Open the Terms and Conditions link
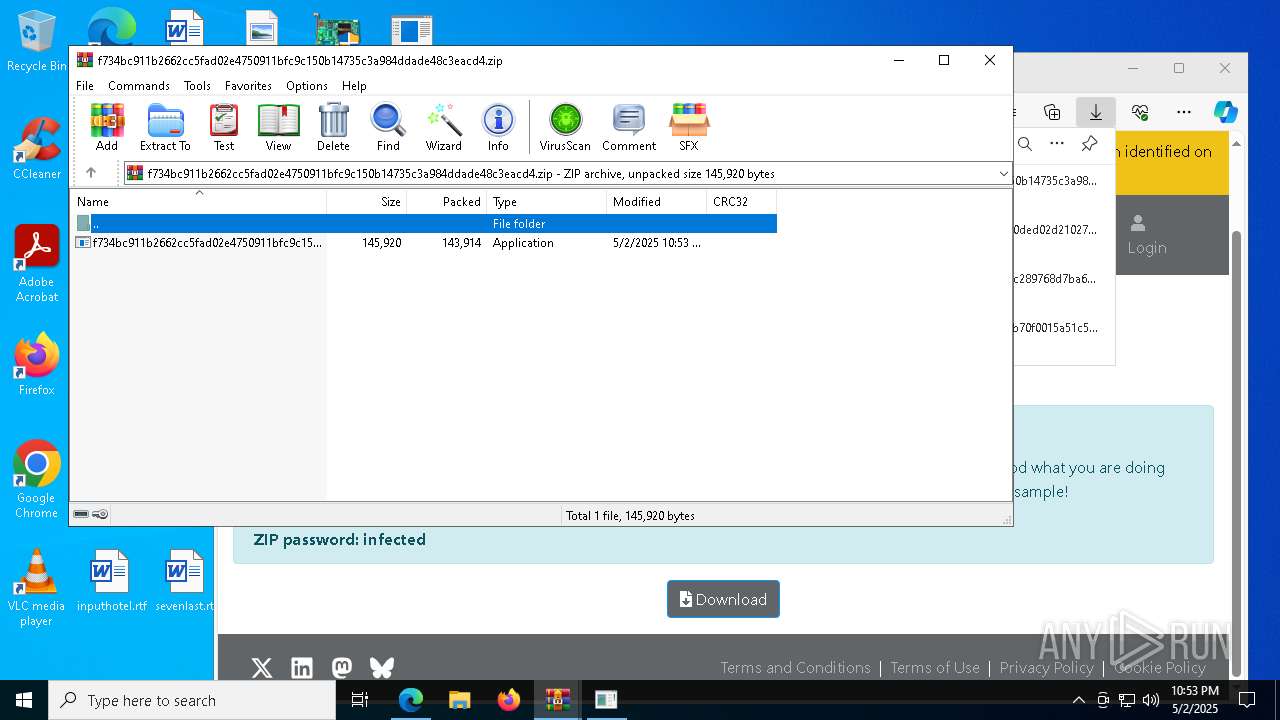The image size is (1280, 720). point(795,667)
